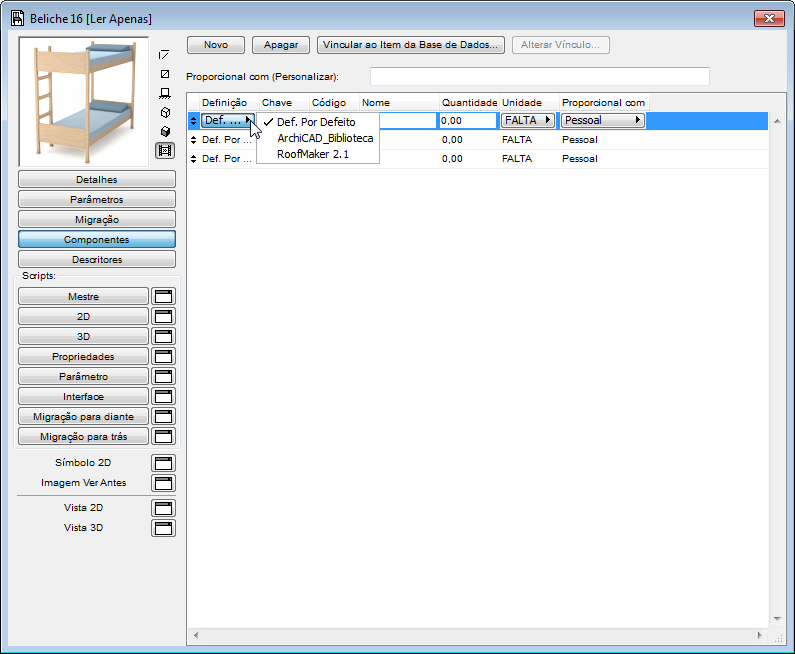Select the preview picture filmstrip icon

pyautogui.click(x=165, y=151)
